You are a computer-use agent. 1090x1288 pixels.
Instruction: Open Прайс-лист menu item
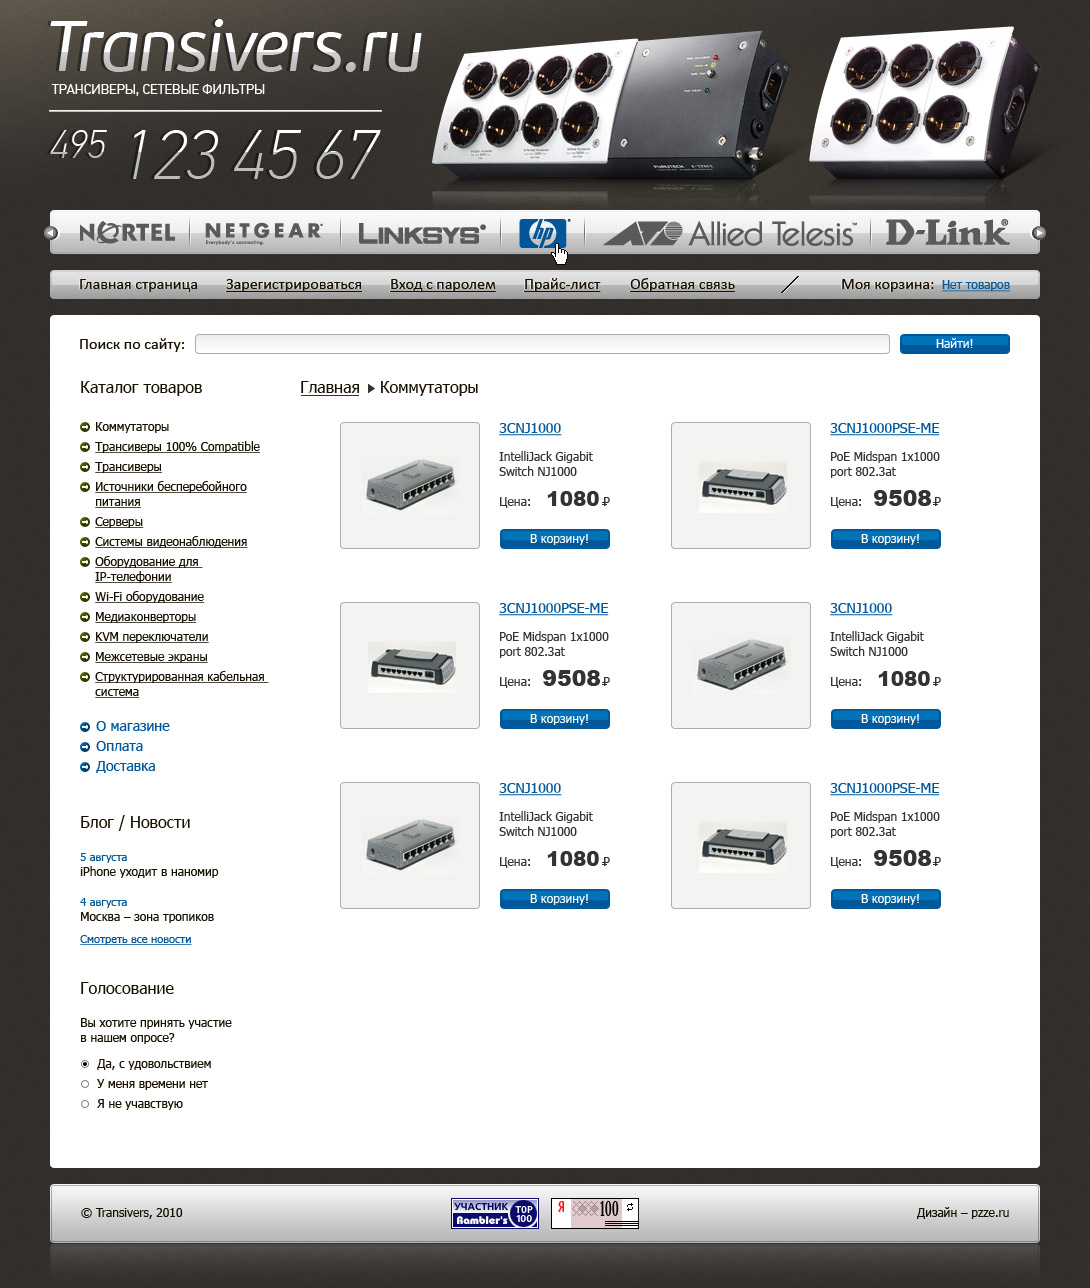[562, 285]
